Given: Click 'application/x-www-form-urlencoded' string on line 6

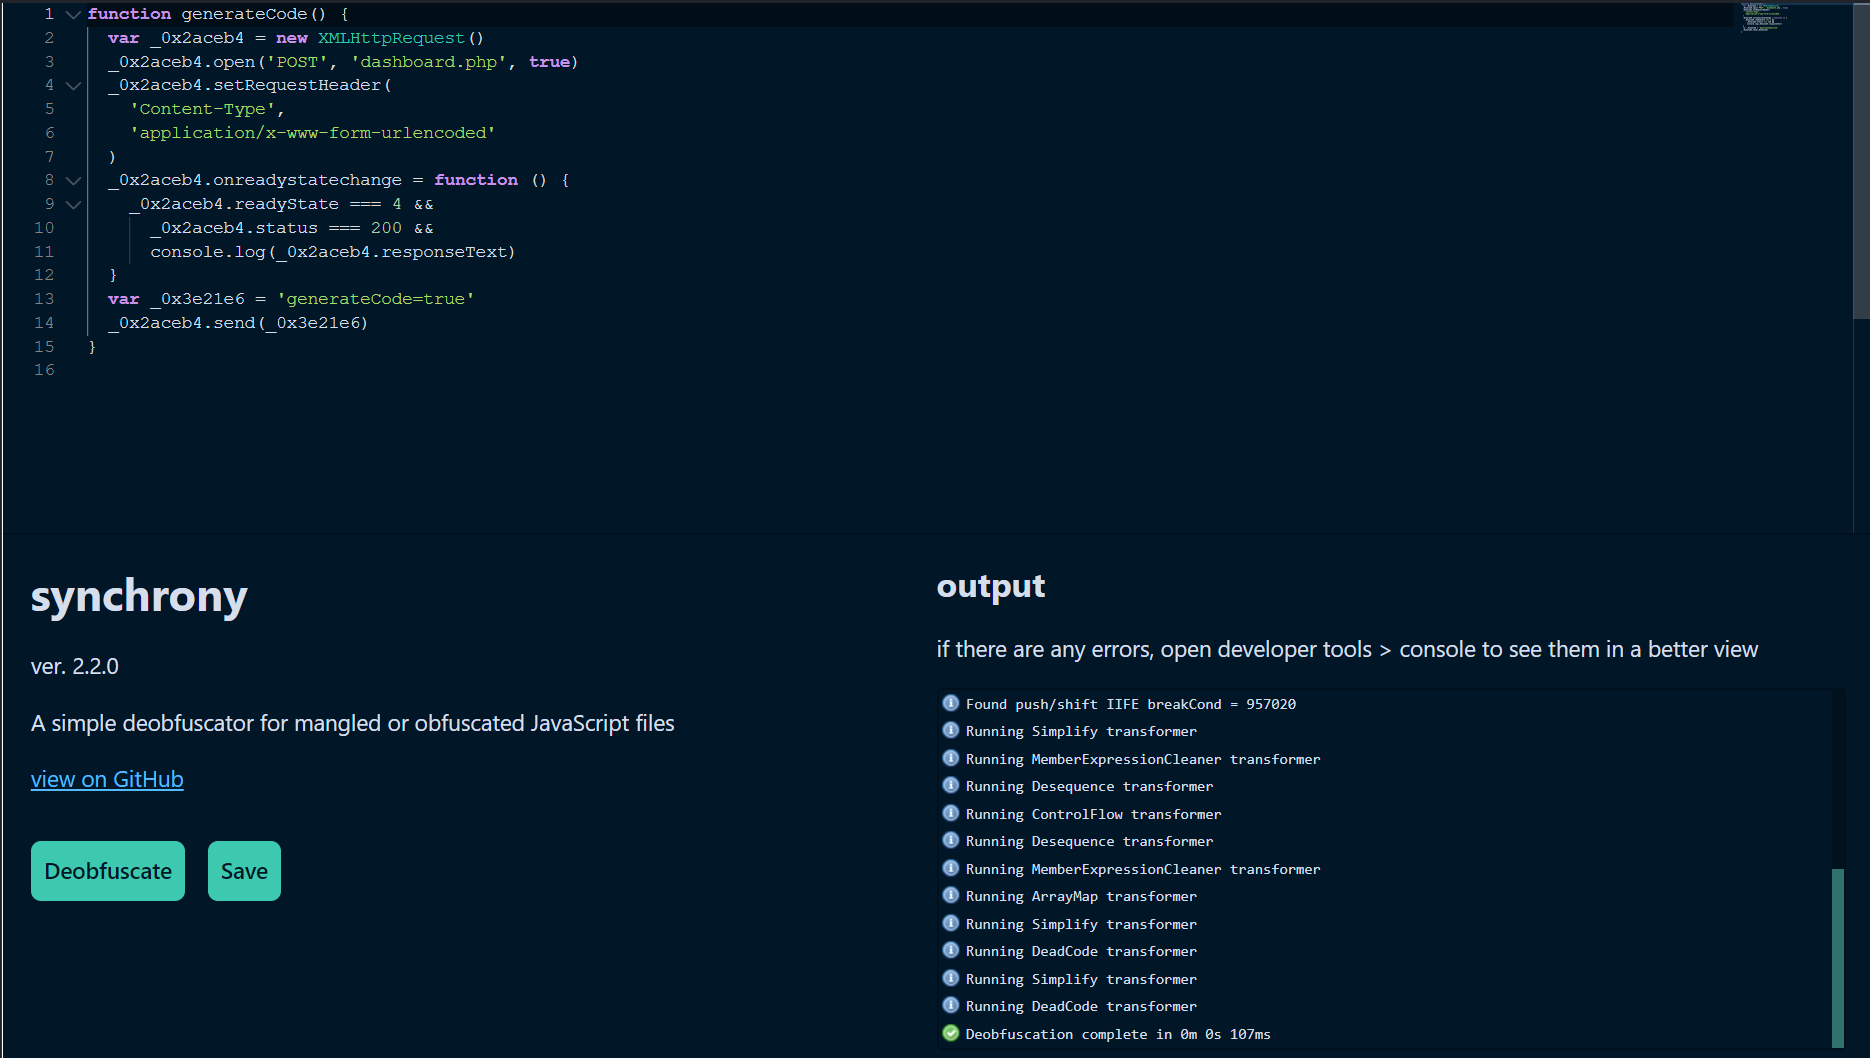Looking at the screenshot, I should (312, 133).
